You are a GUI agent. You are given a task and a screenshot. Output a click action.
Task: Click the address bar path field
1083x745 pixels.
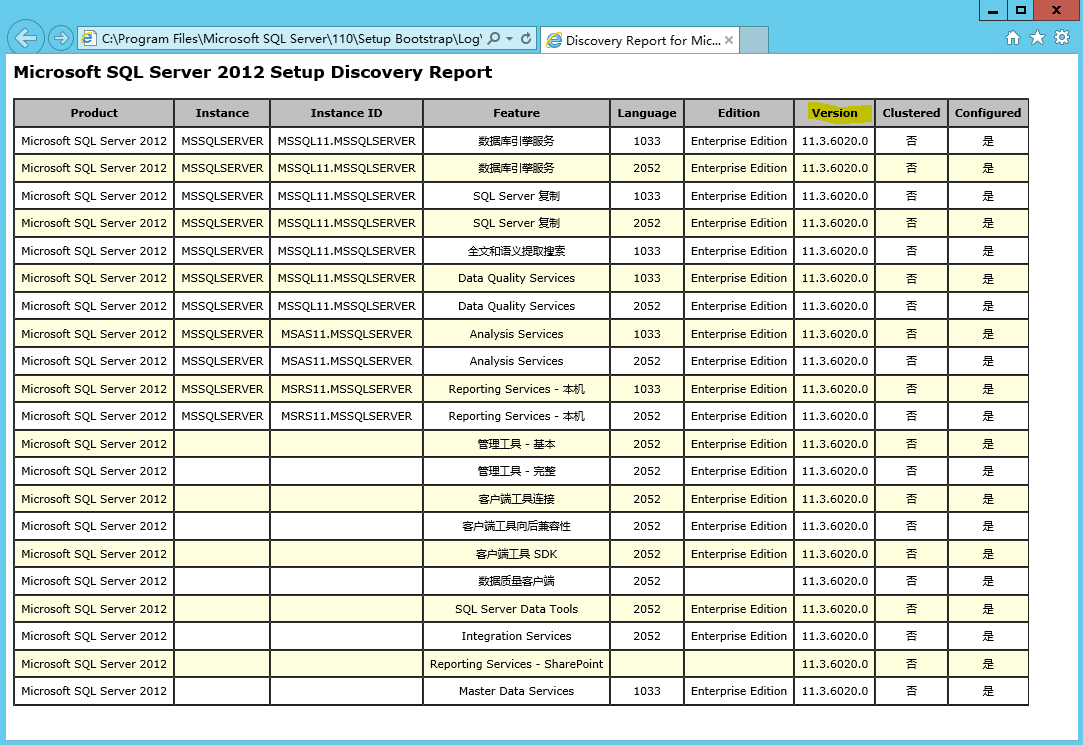tap(290, 39)
